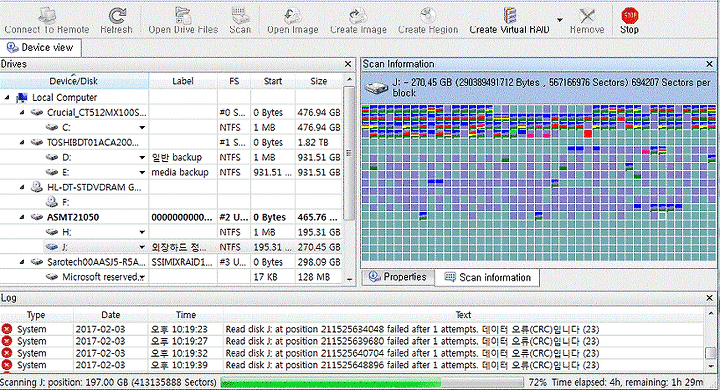
Task: Select the D: partition row
Action: coord(171,158)
